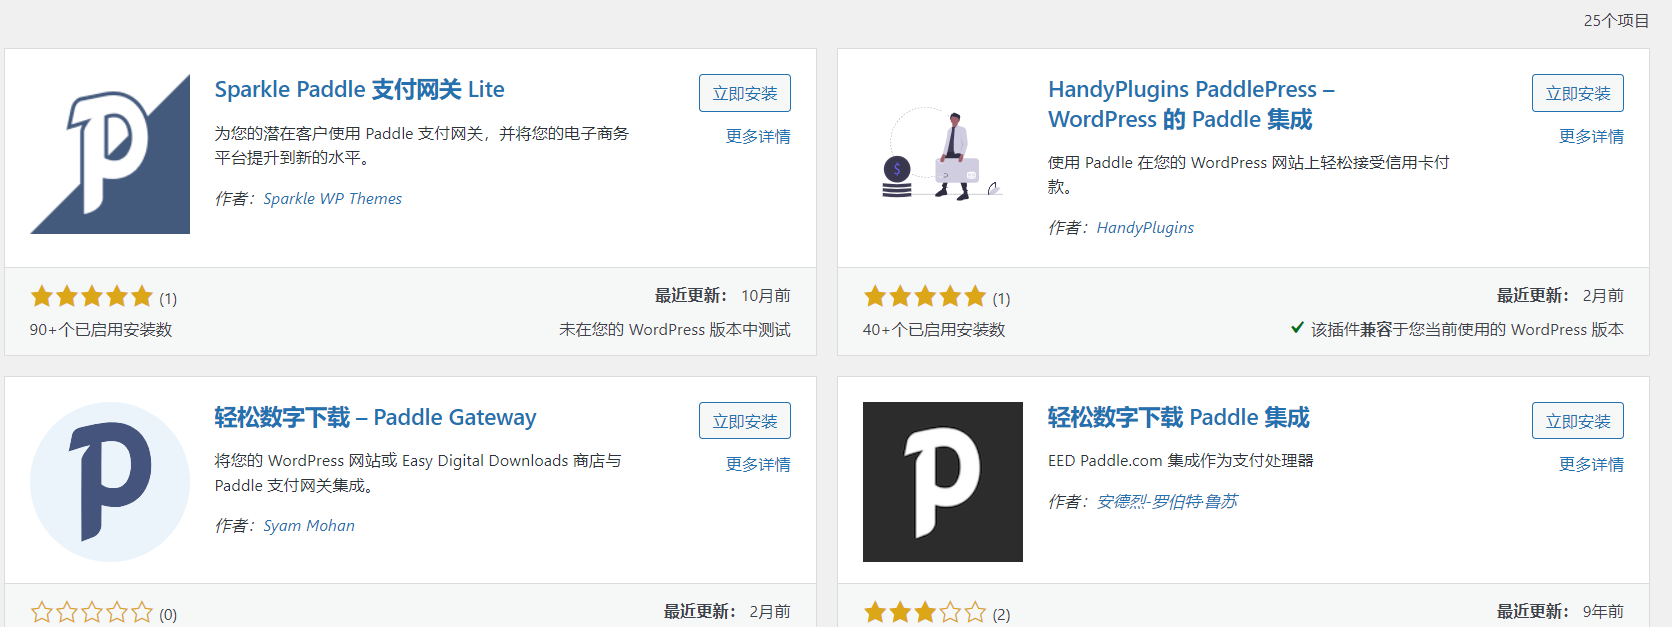Viewport: 1672px width, 627px height.
Task: Click 该插件兼容于您当前使用的 WordPress 版本 text
Action: tap(1467, 330)
